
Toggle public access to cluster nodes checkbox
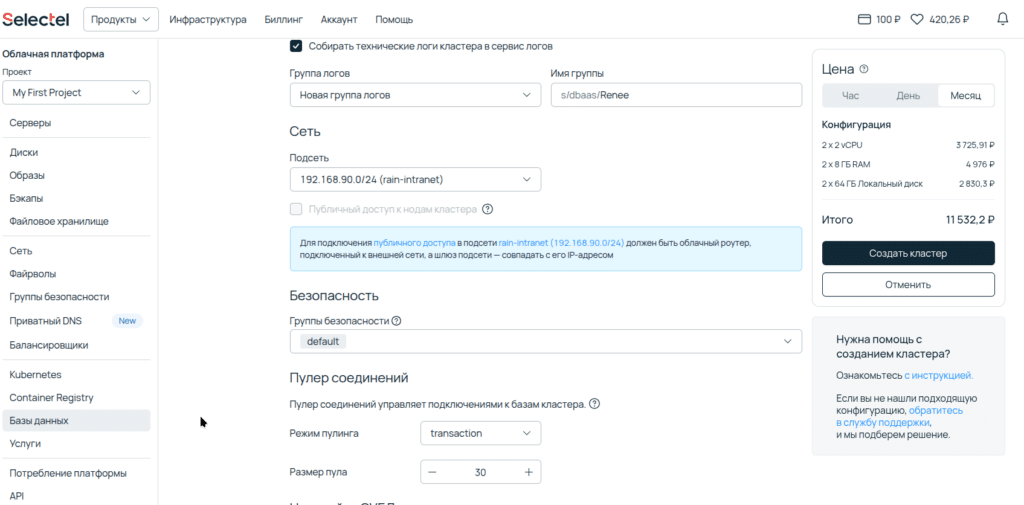[x=296, y=209]
